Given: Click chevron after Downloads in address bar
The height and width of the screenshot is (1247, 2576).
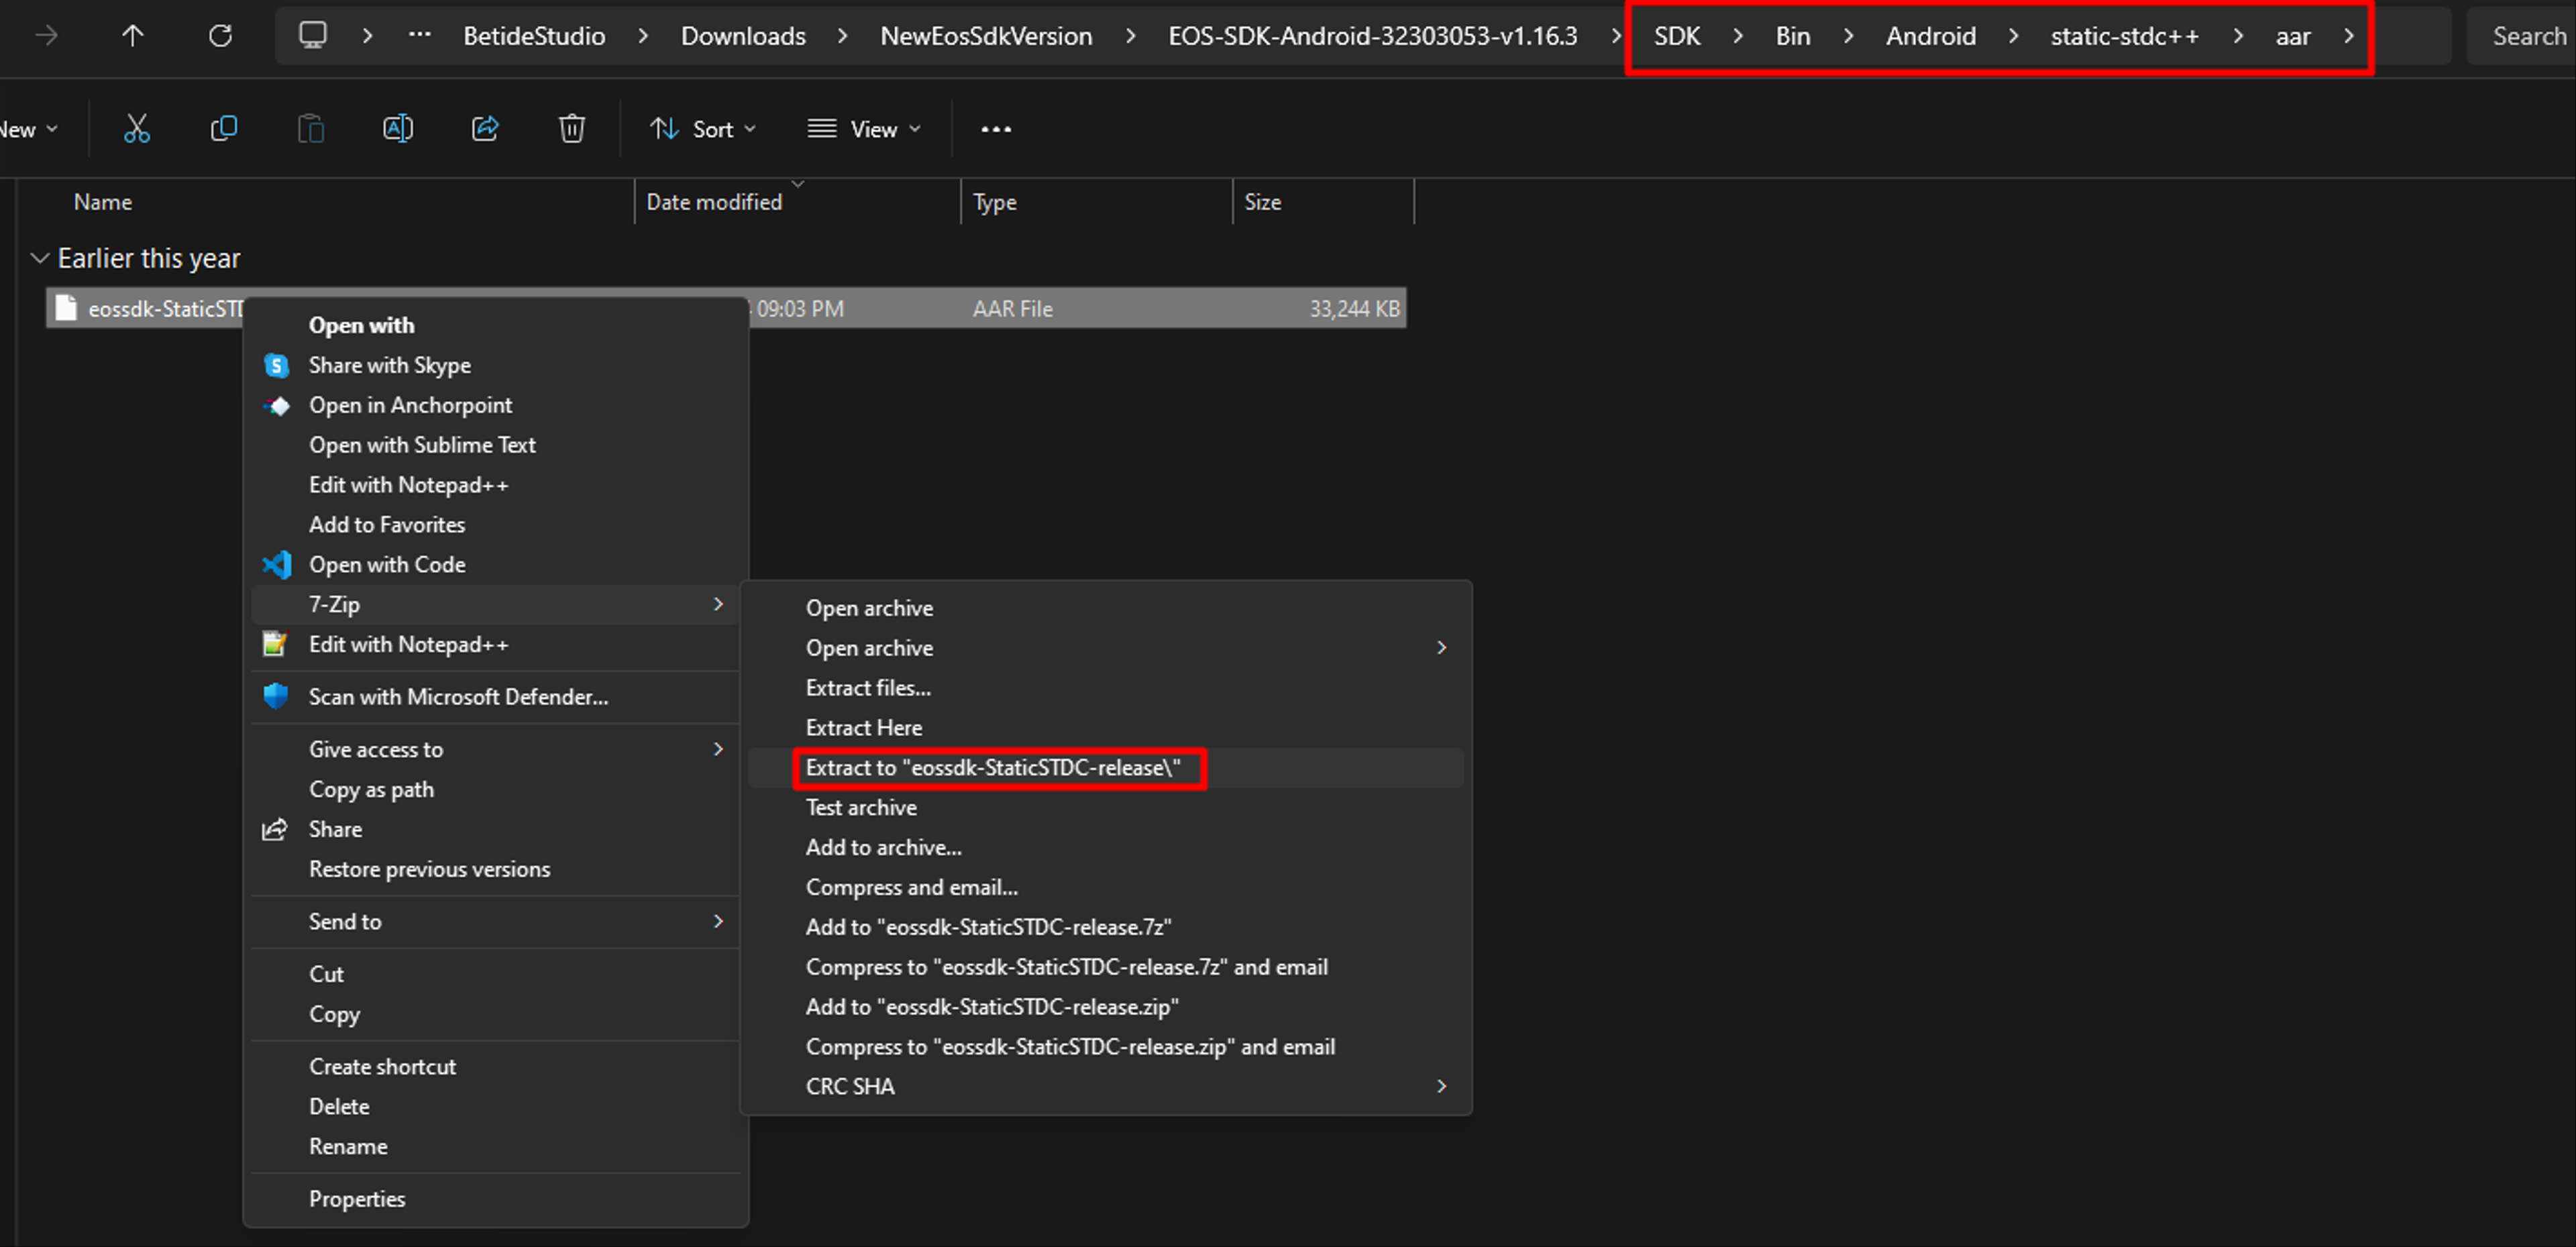Looking at the screenshot, I should pos(843,36).
